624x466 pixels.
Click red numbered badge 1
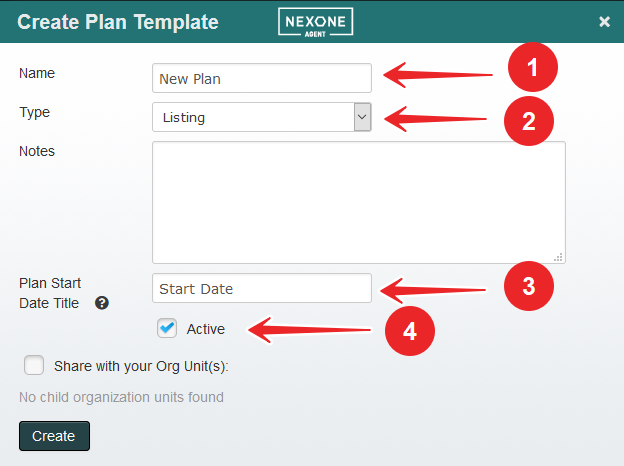pos(531,69)
